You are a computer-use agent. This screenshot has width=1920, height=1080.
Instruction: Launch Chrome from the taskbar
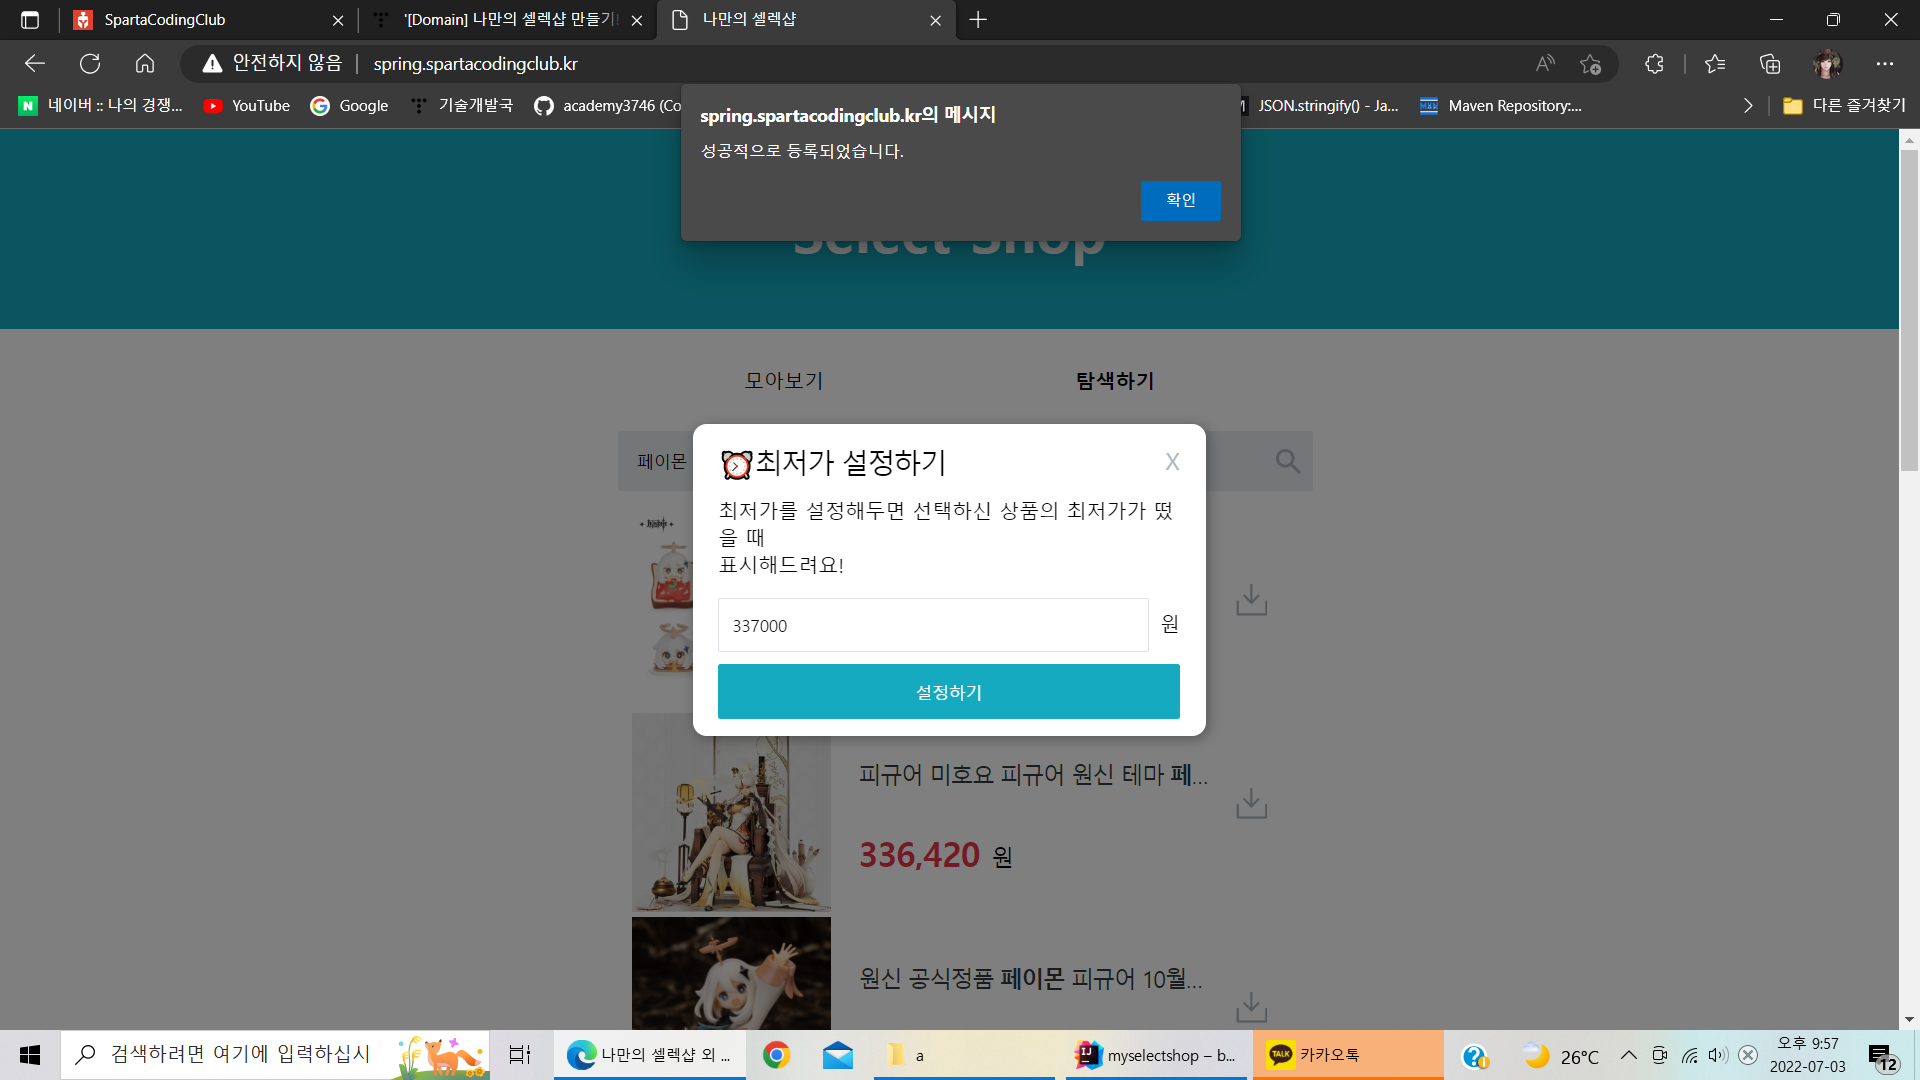[x=776, y=1055]
